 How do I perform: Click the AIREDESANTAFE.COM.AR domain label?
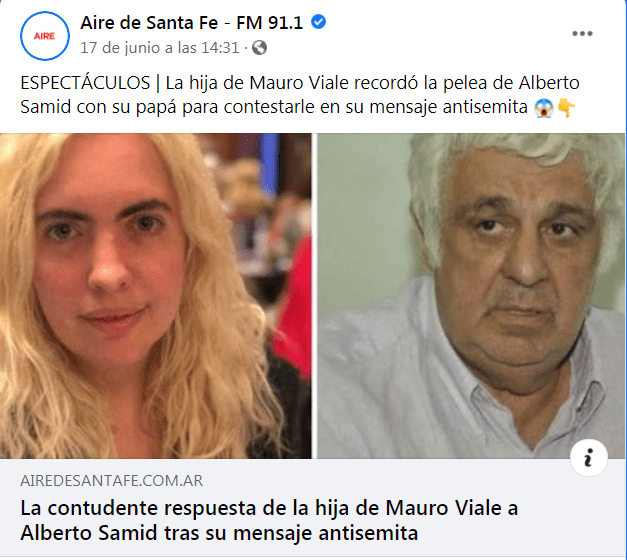tap(112, 481)
